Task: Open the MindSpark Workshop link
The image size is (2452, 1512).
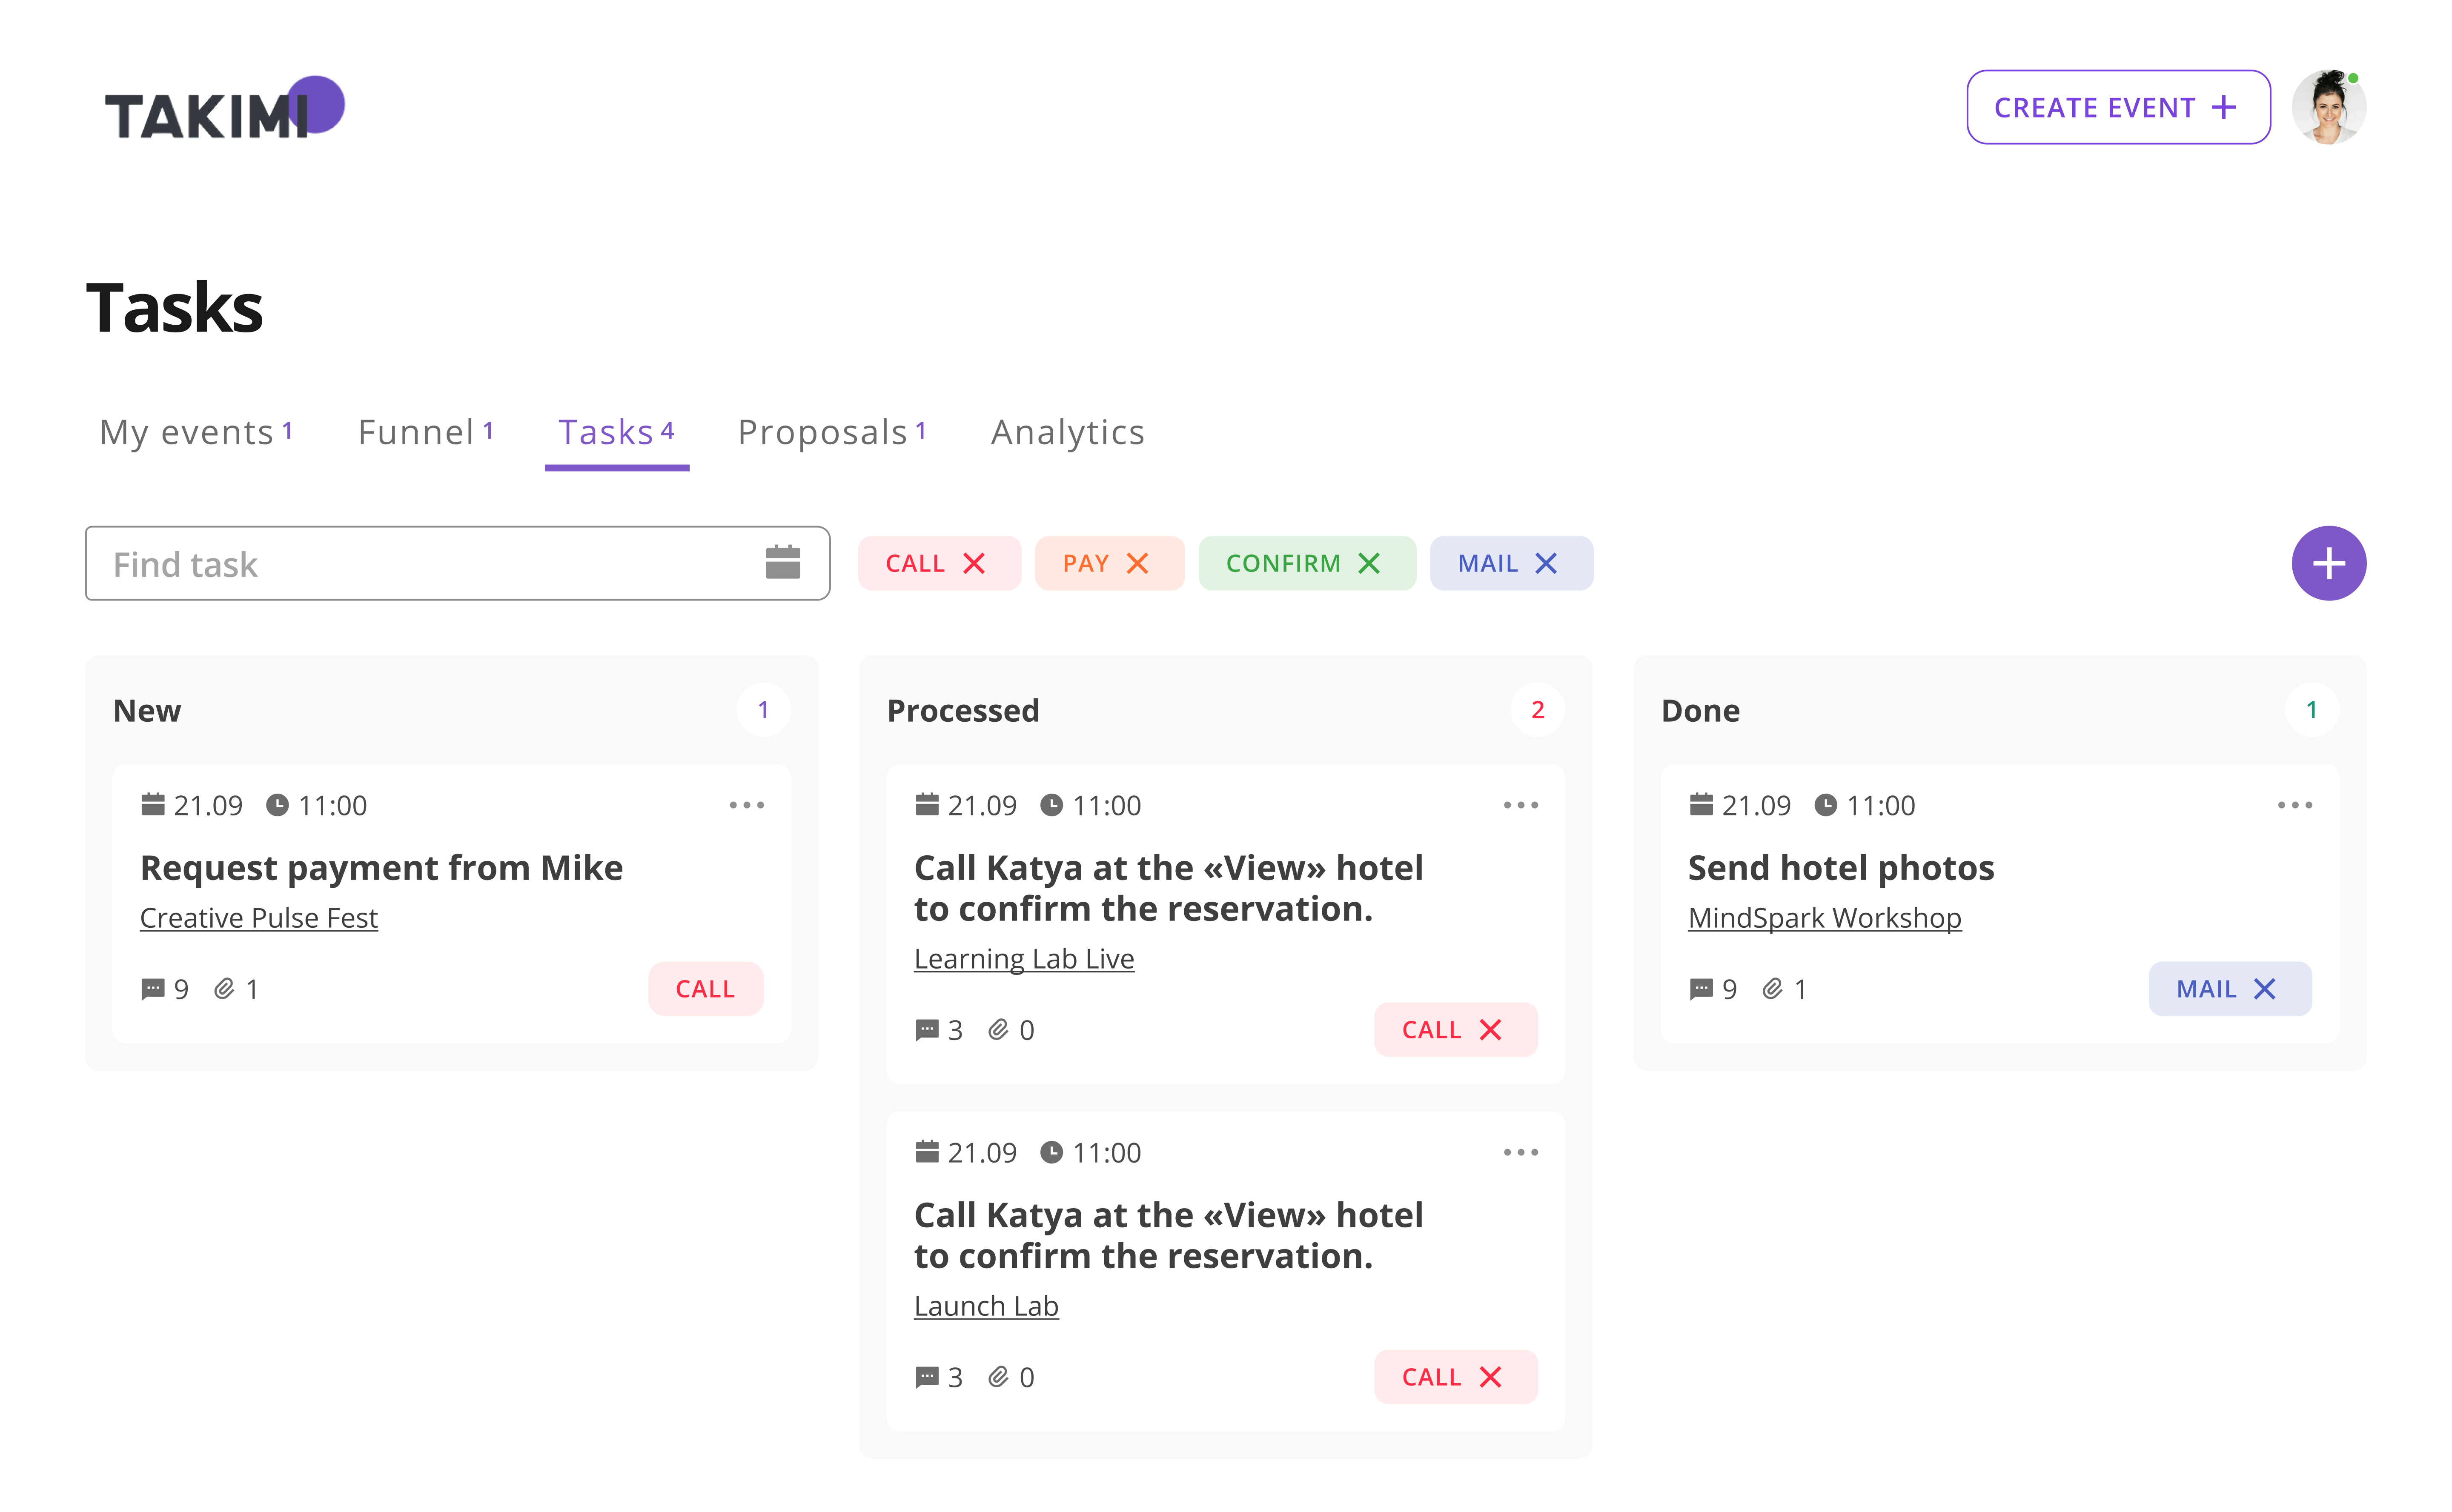Action: click(1824, 918)
